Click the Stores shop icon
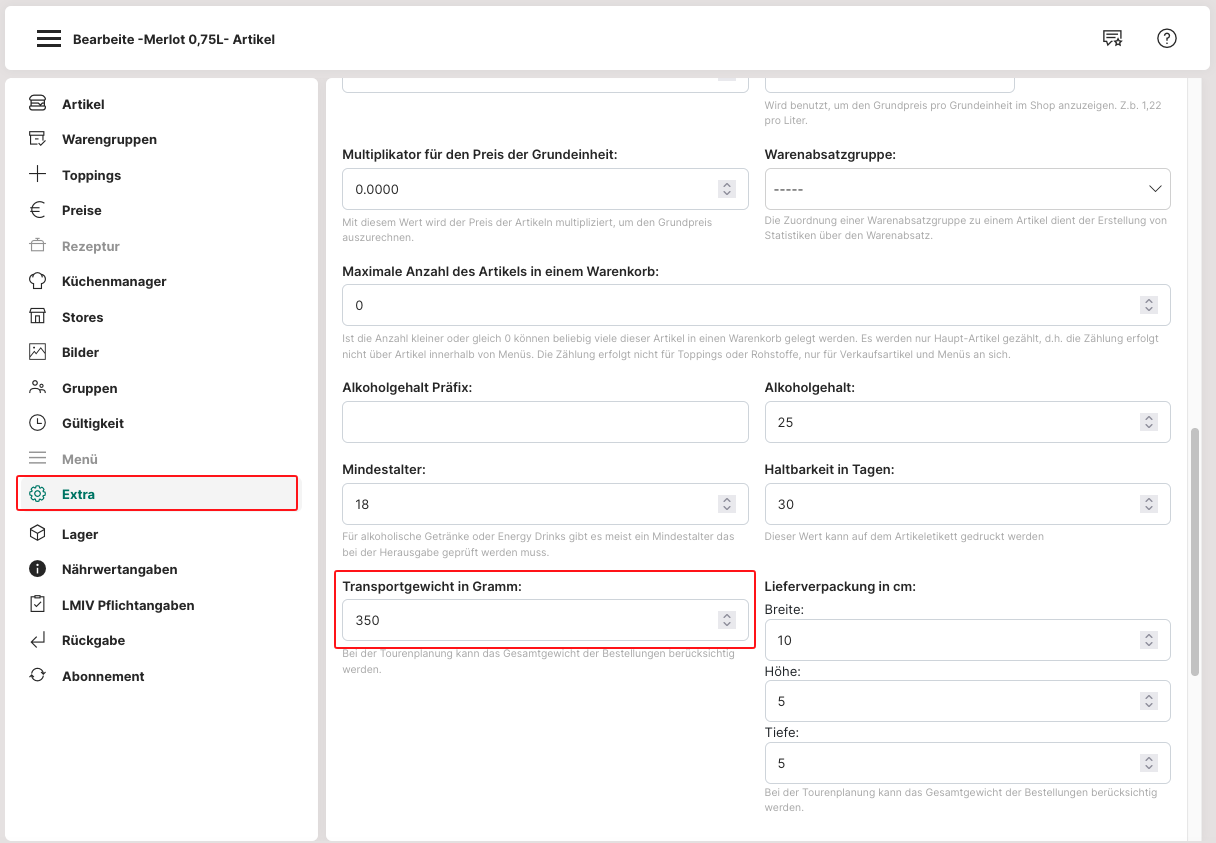The width and height of the screenshot is (1216, 843). (x=38, y=317)
